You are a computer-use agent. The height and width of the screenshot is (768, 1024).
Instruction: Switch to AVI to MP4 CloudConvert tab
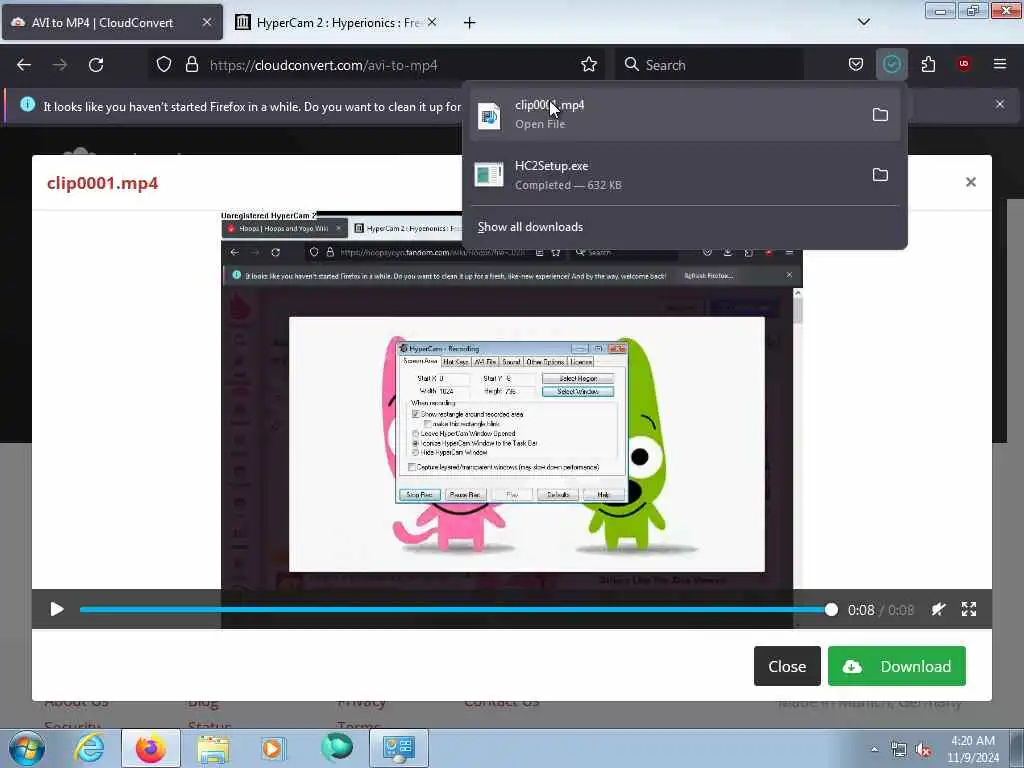coord(112,22)
